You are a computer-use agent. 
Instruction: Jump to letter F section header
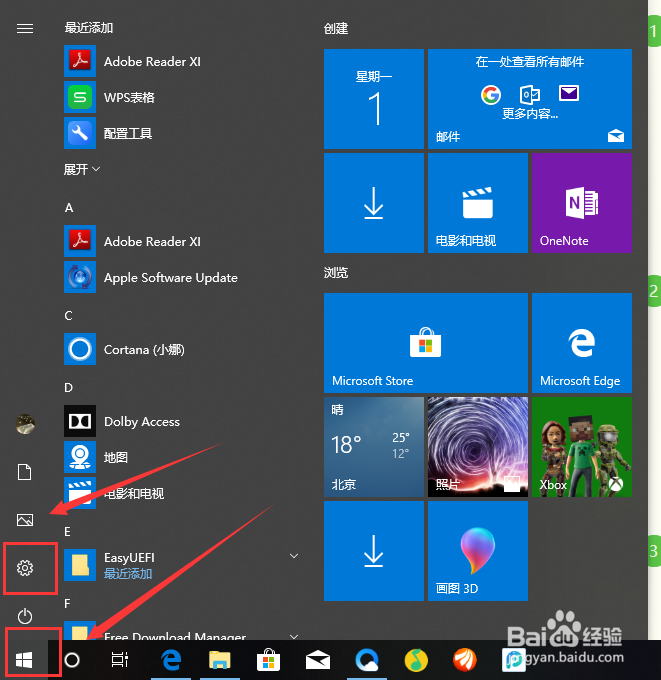[x=67, y=604]
